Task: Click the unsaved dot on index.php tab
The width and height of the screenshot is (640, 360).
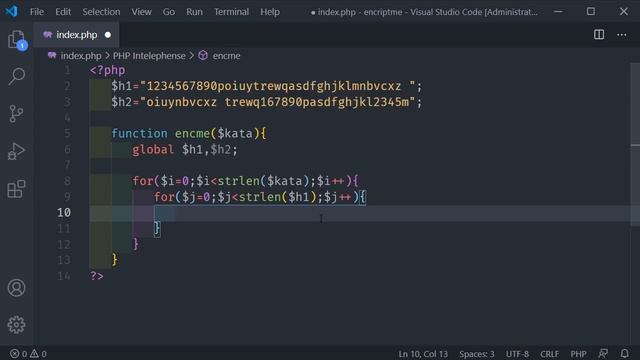Action: [108, 35]
